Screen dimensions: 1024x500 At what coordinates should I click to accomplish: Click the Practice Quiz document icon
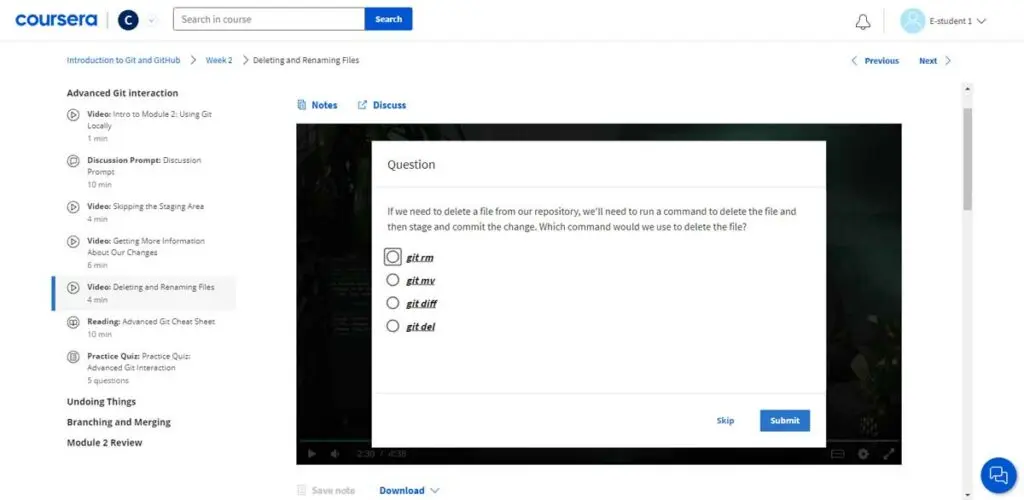pos(73,357)
